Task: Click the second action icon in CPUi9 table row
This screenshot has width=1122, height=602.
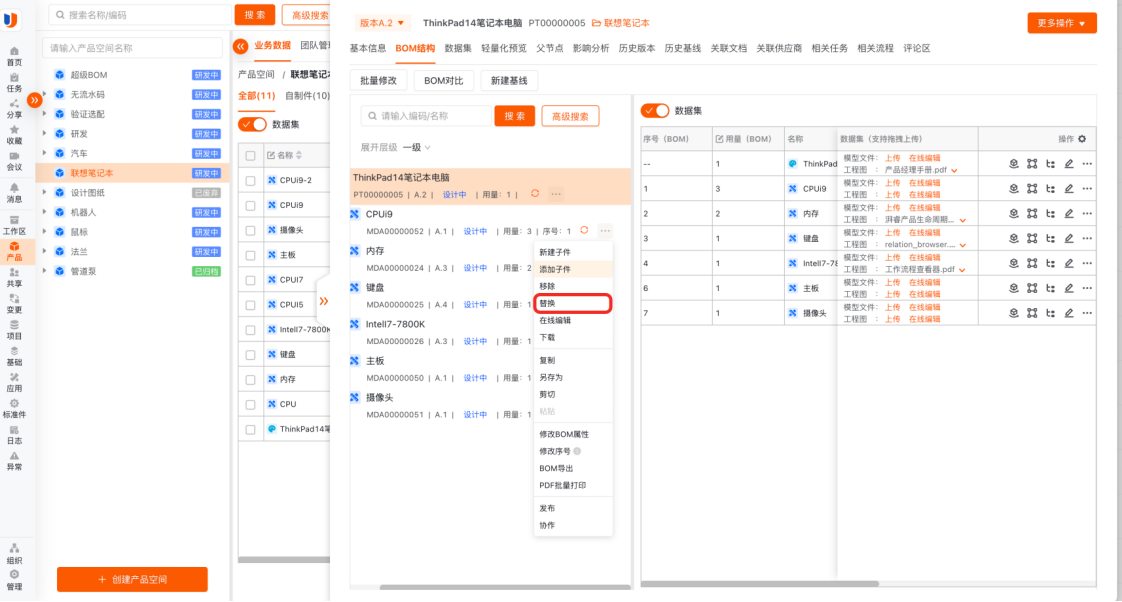Action: tap(1032, 189)
